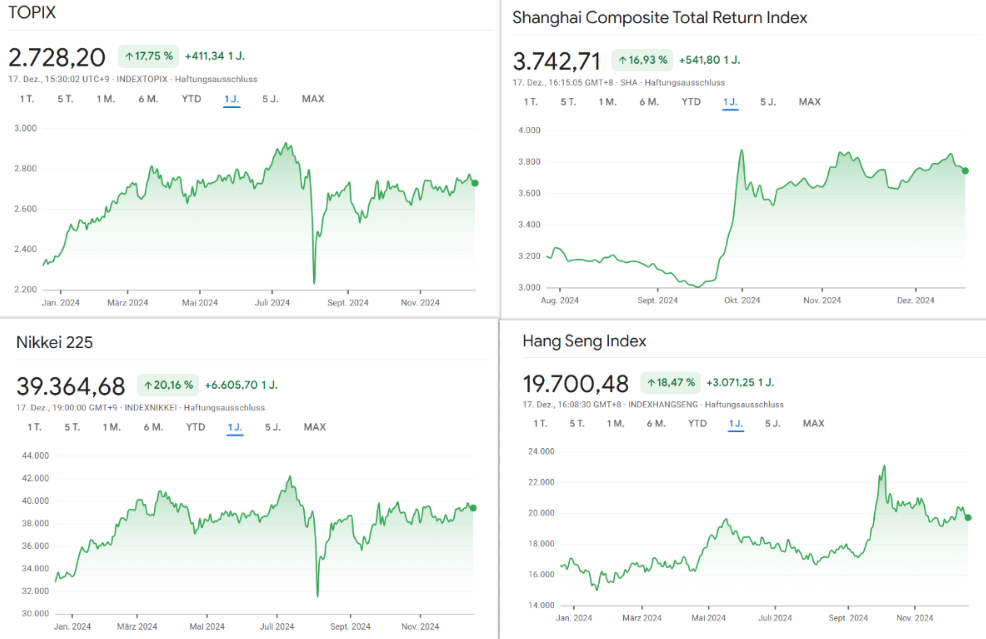Click the Hang Seng Index heading
The width and height of the screenshot is (986, 639).
tap(584, 341)
